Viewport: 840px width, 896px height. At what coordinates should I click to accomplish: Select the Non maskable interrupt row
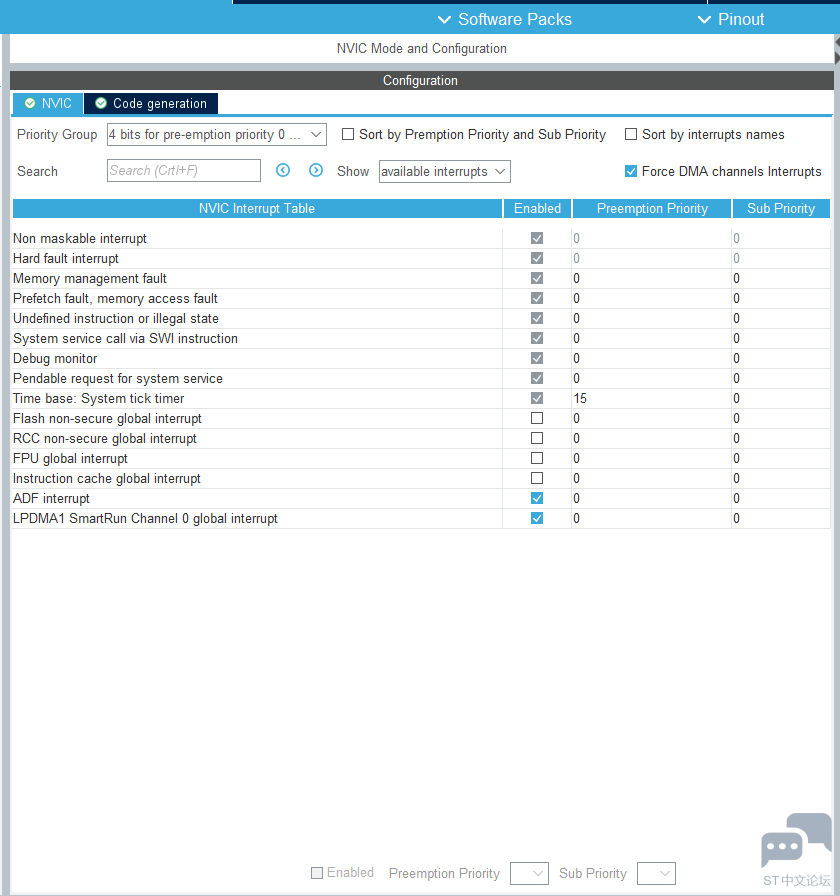click(x=421, y=238)
